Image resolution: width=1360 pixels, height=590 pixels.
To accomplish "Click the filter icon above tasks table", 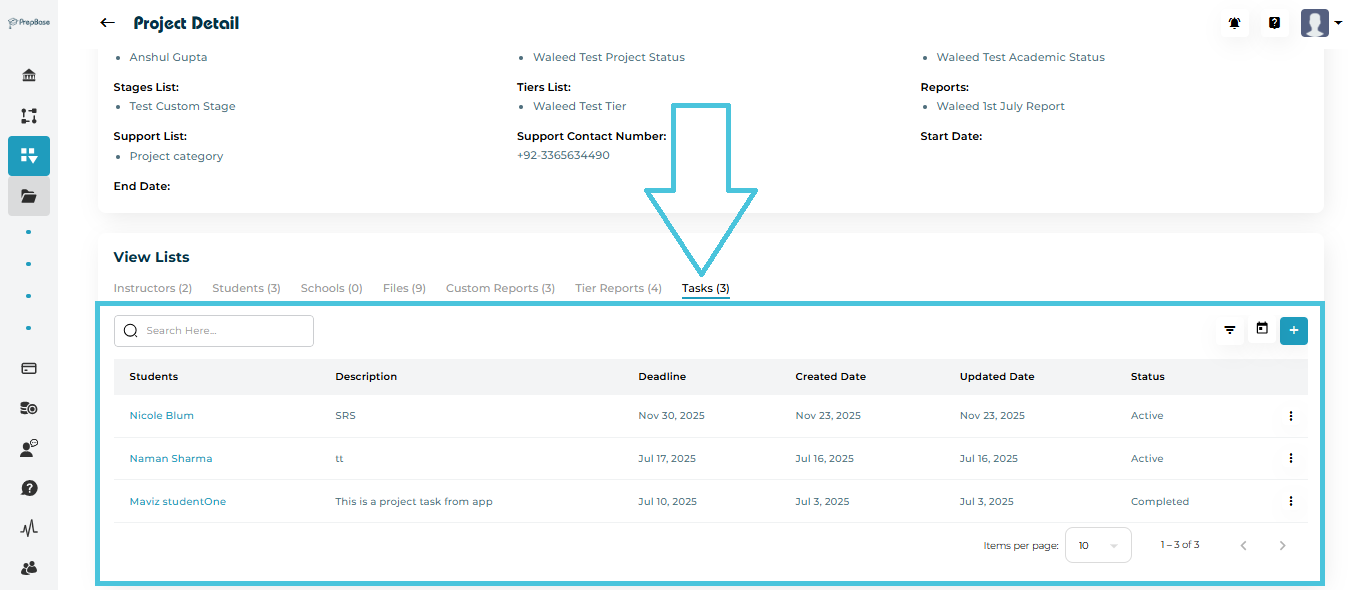I will click(x=1230, y=330).
